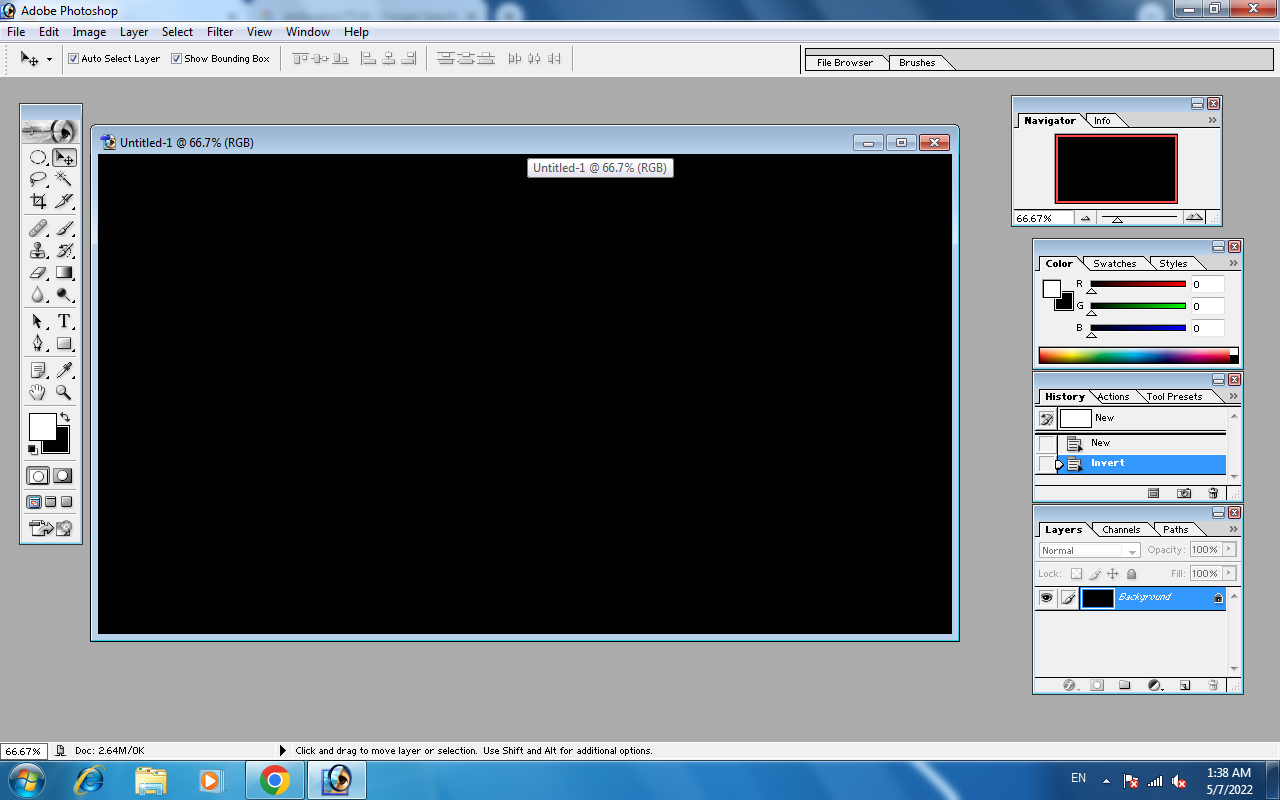The width and height of the screenshot is (1280, 800).
Task: Switch to Quick Mask mode
Action: click(63, 476)
